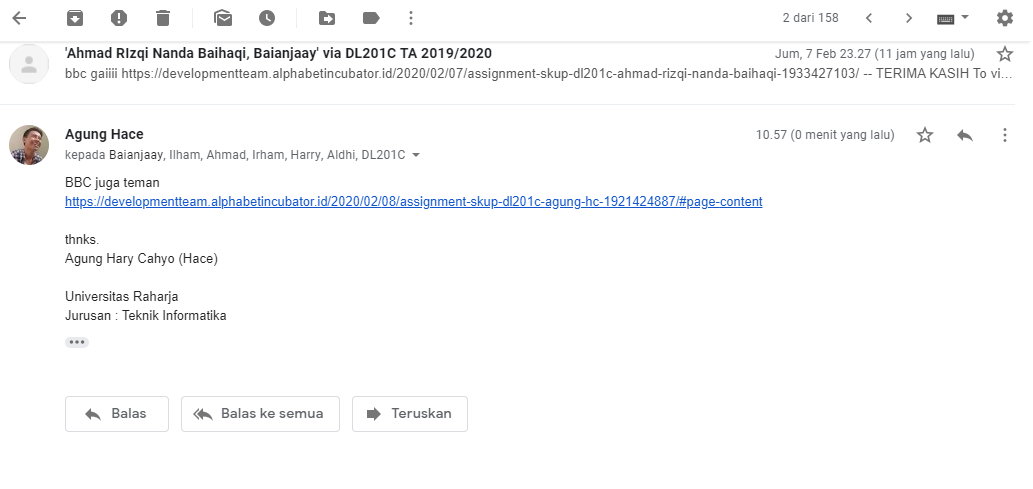
Task: Click the '2 dari 158' counter
Action: coord(810,18)
